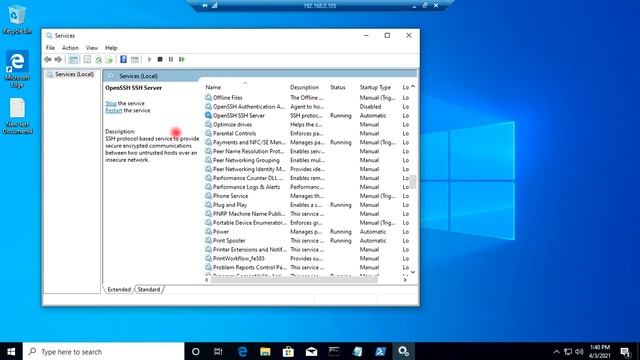Viewport: 640px width, 360px height.
Task: Open Properties from the toolbar icon
Action: (87, 60)
